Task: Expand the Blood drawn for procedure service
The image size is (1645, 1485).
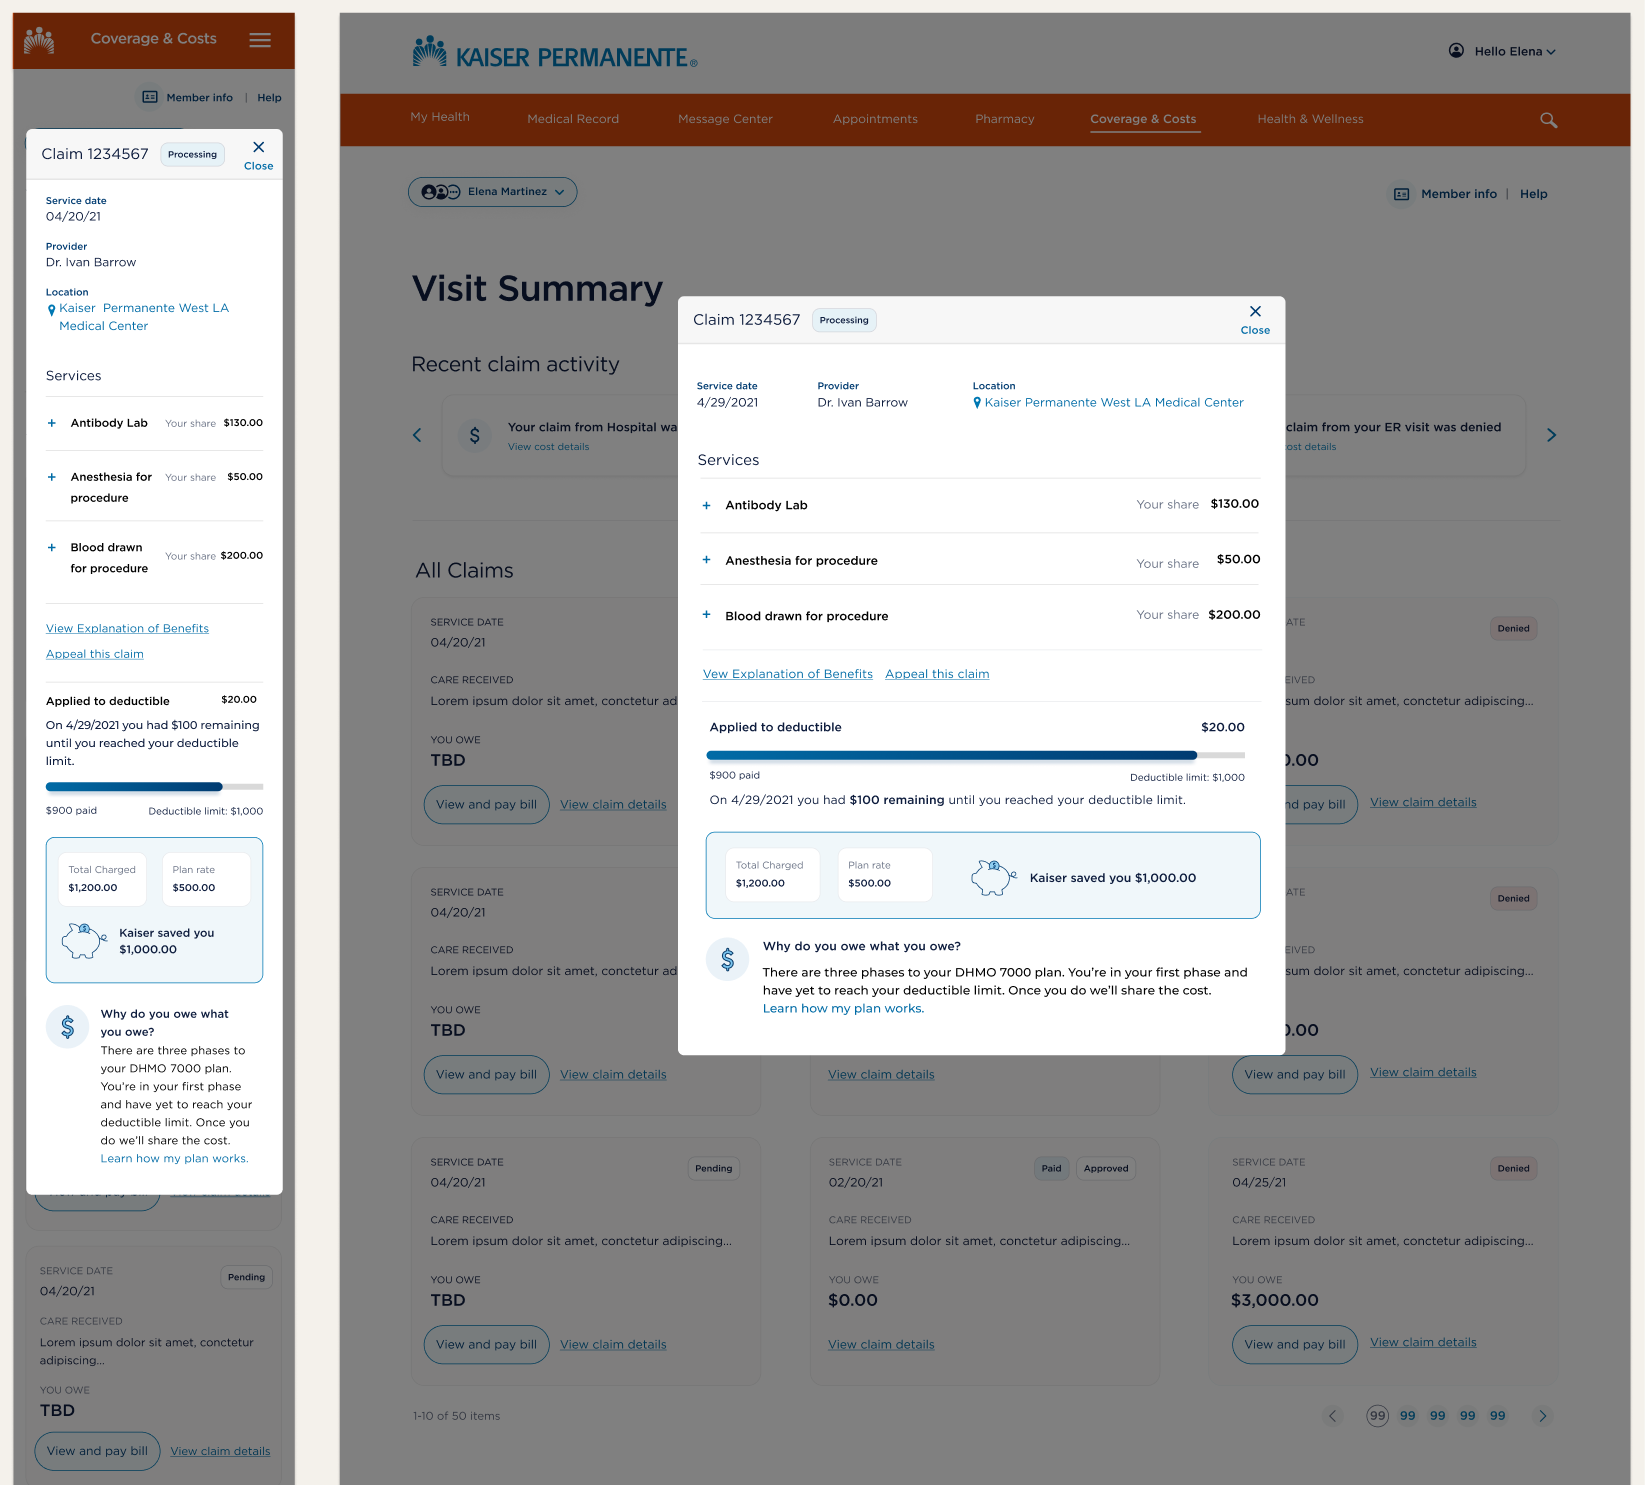Action: [706, 616]
